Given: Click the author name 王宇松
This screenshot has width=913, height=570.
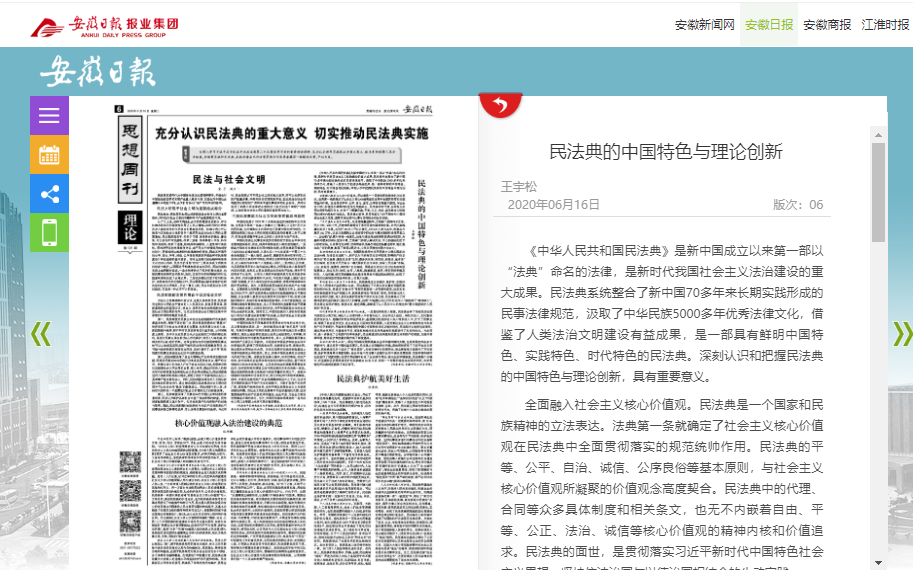Looking at the screenshot, I should pyautogui.click(x=519, y=187).
